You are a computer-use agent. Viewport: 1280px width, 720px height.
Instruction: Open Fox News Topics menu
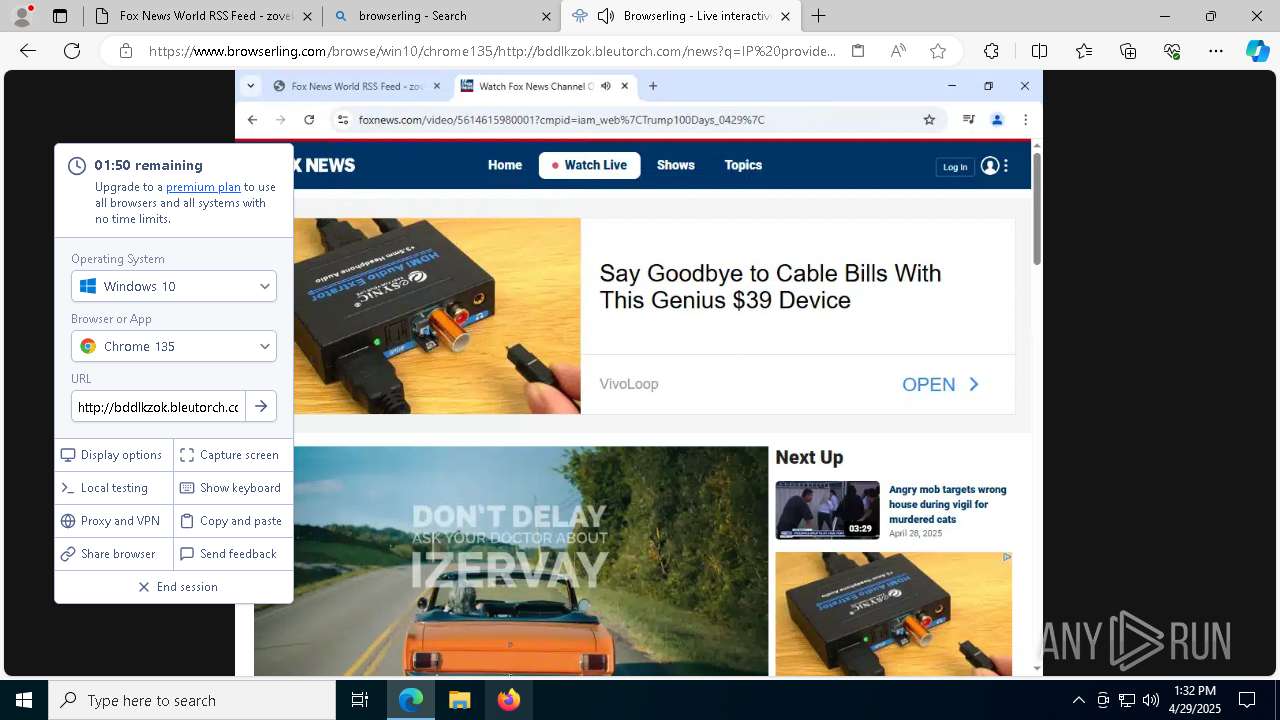743,165
